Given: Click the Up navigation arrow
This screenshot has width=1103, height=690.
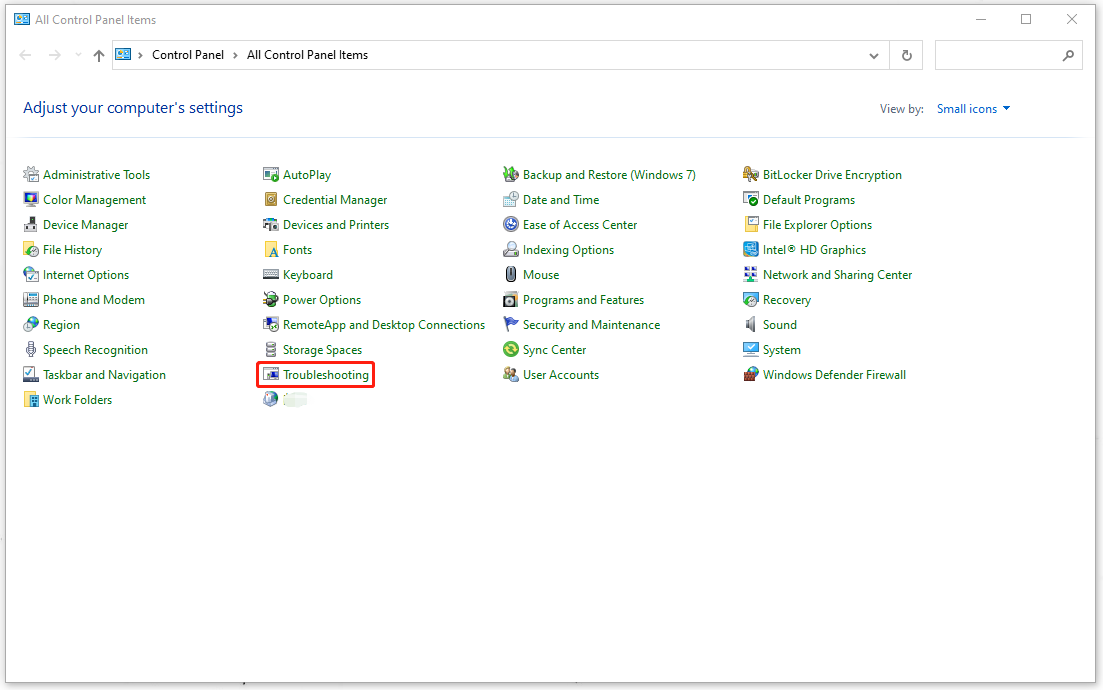Looking at the screenshot, I should click(98, 55).
